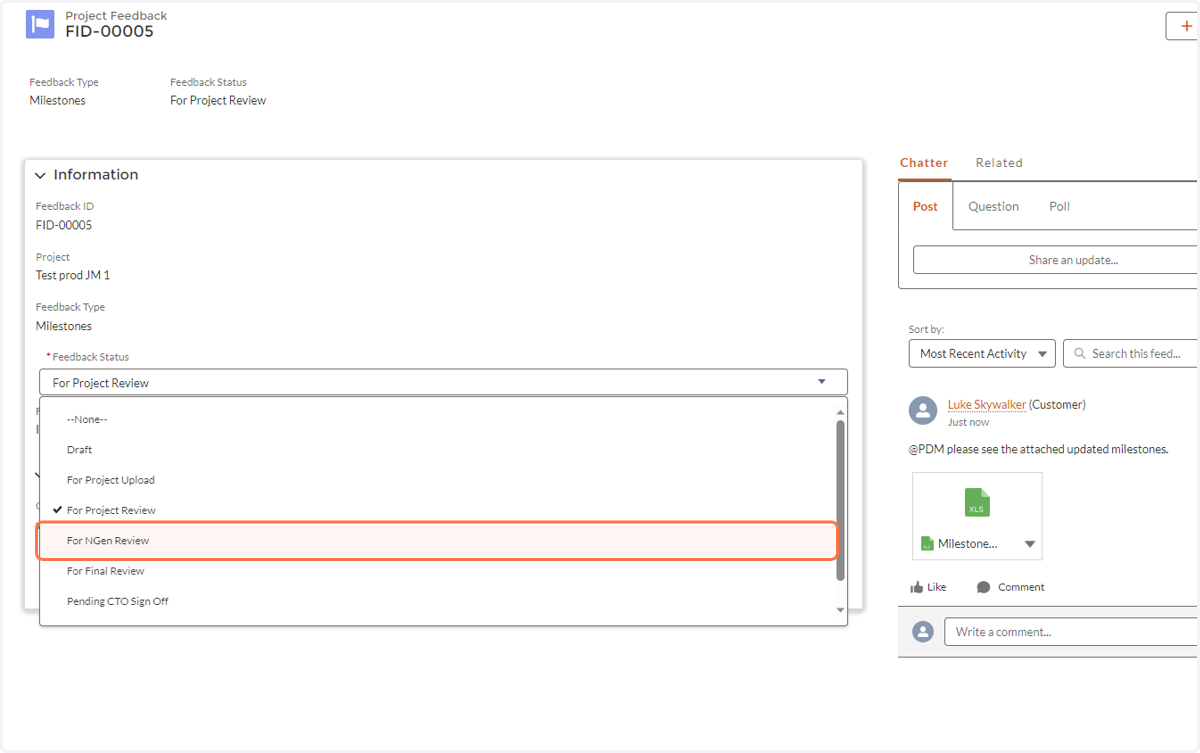This screenshot has height=753, width=1200.
Task: Click Comment on the post
Action: [1010, 587]
